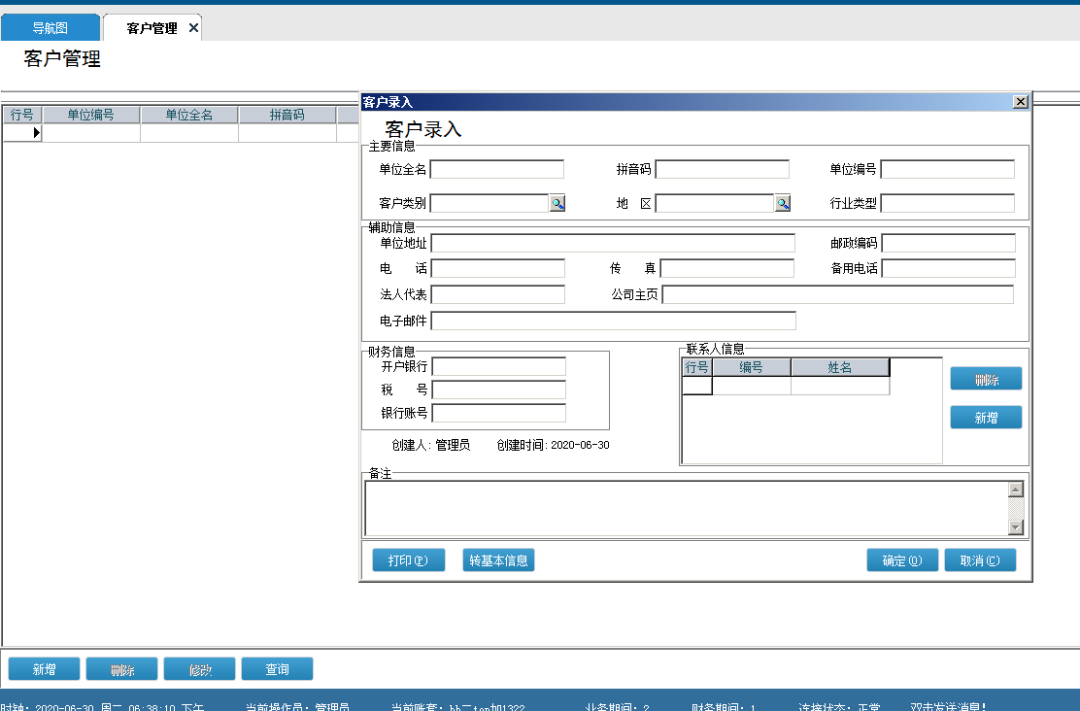Focus the 电子邮件 input field
Image resolution: width=1080 pixels, height=711 pixels.
(614, 321)
